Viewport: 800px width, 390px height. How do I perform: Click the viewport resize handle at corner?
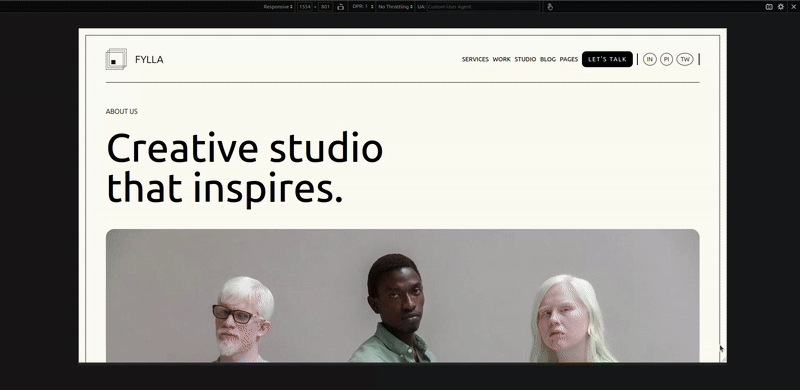[x=723, y=359]
